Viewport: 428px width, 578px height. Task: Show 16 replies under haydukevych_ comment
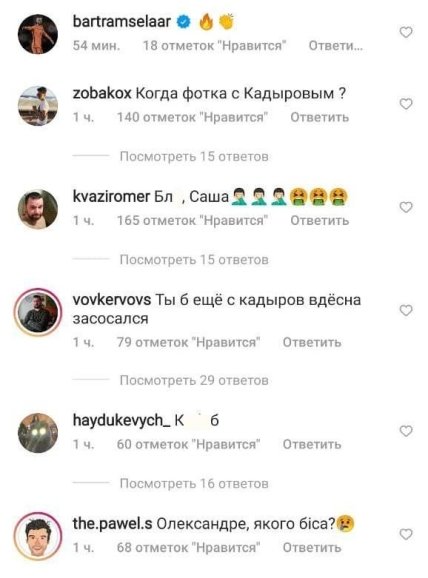pyautogui.click(x=194, y=484)
